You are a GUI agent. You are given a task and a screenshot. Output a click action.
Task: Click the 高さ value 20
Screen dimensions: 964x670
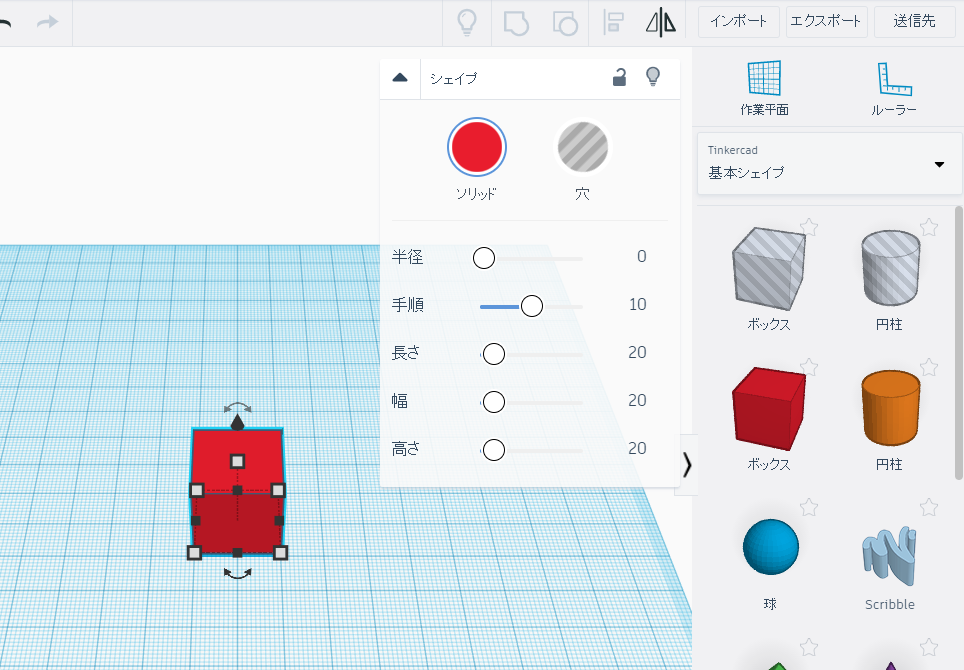[x=638, y=448]
